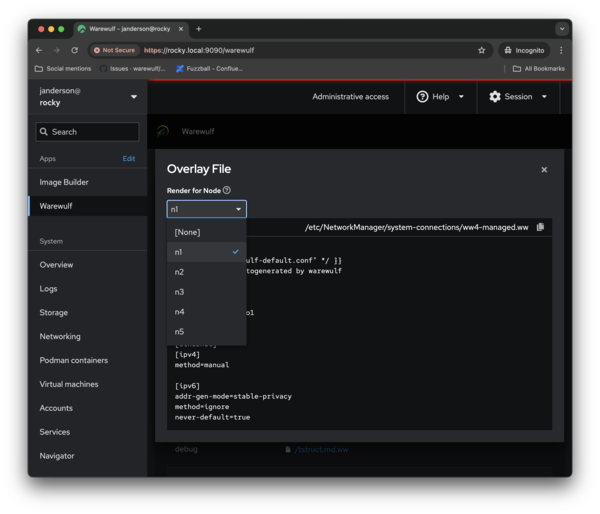Click the Not Secure badge
600x514 pixels.
(x=114, y=50)
